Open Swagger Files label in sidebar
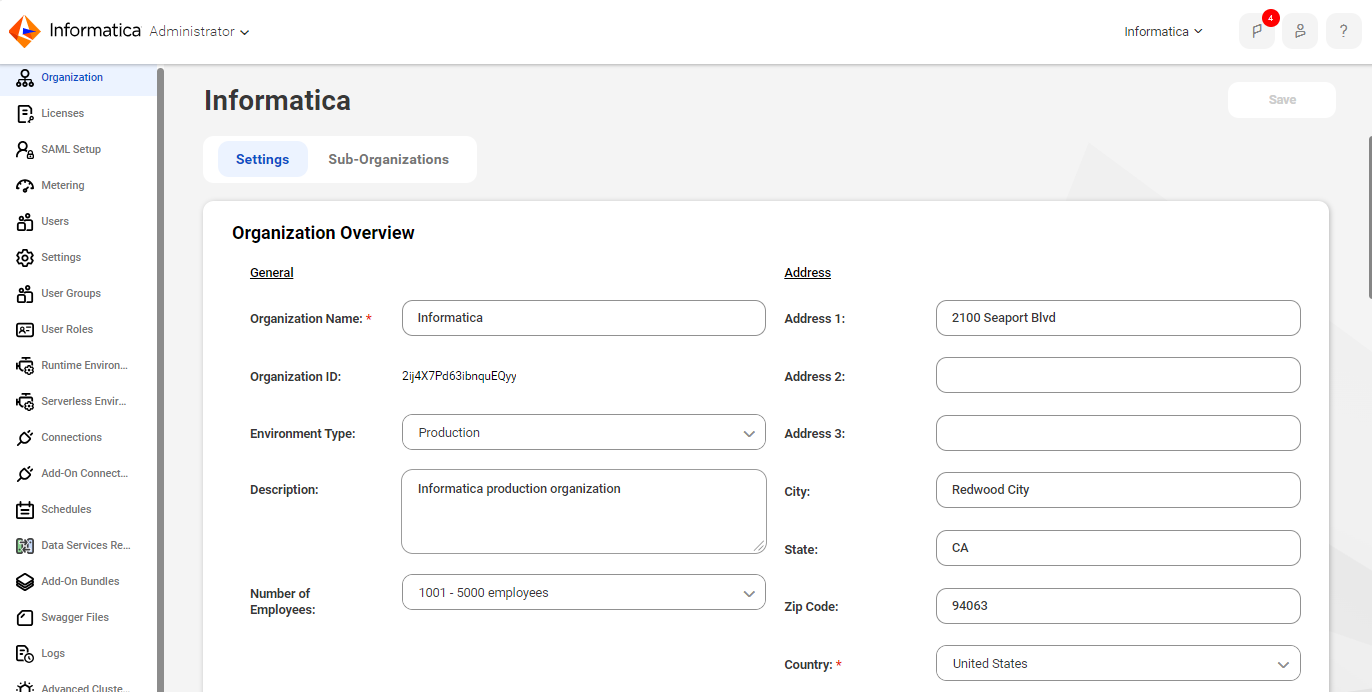The image size is (1372, 692). 75,618
